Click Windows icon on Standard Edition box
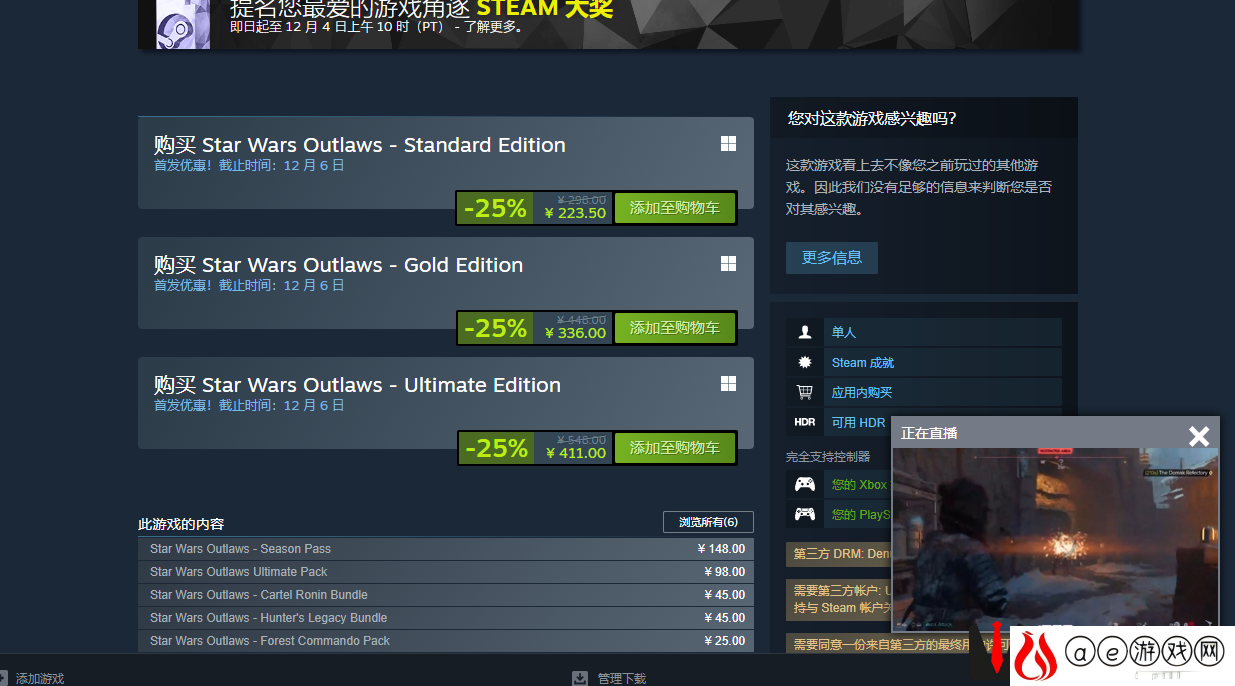 click(x=728, y=144)
